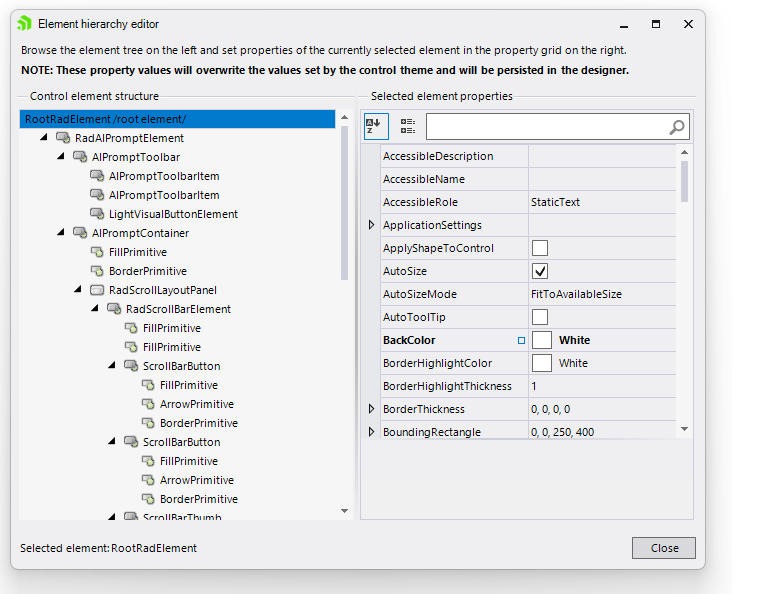The height and width of the screenshot is (594, 773).
Task: Select the RadScrollBarElement tree item
Action: point(178,309)
